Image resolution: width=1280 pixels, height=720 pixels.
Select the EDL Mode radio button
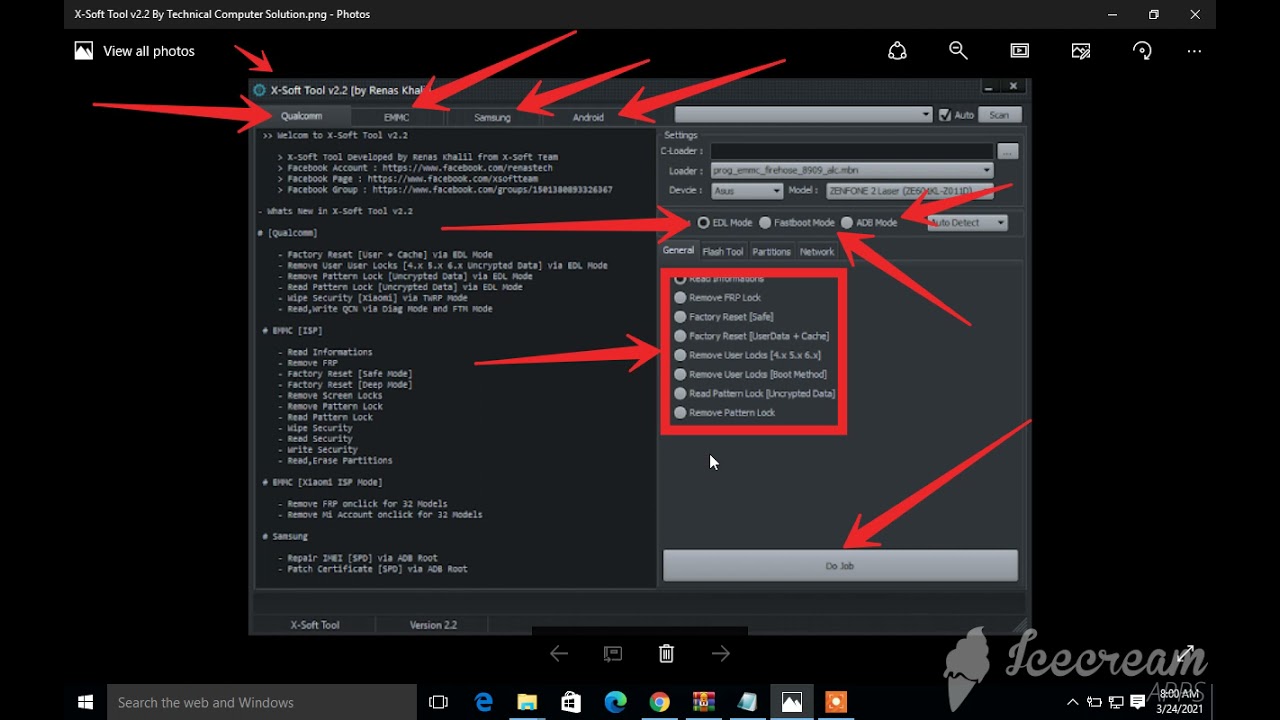pos(704,222)
